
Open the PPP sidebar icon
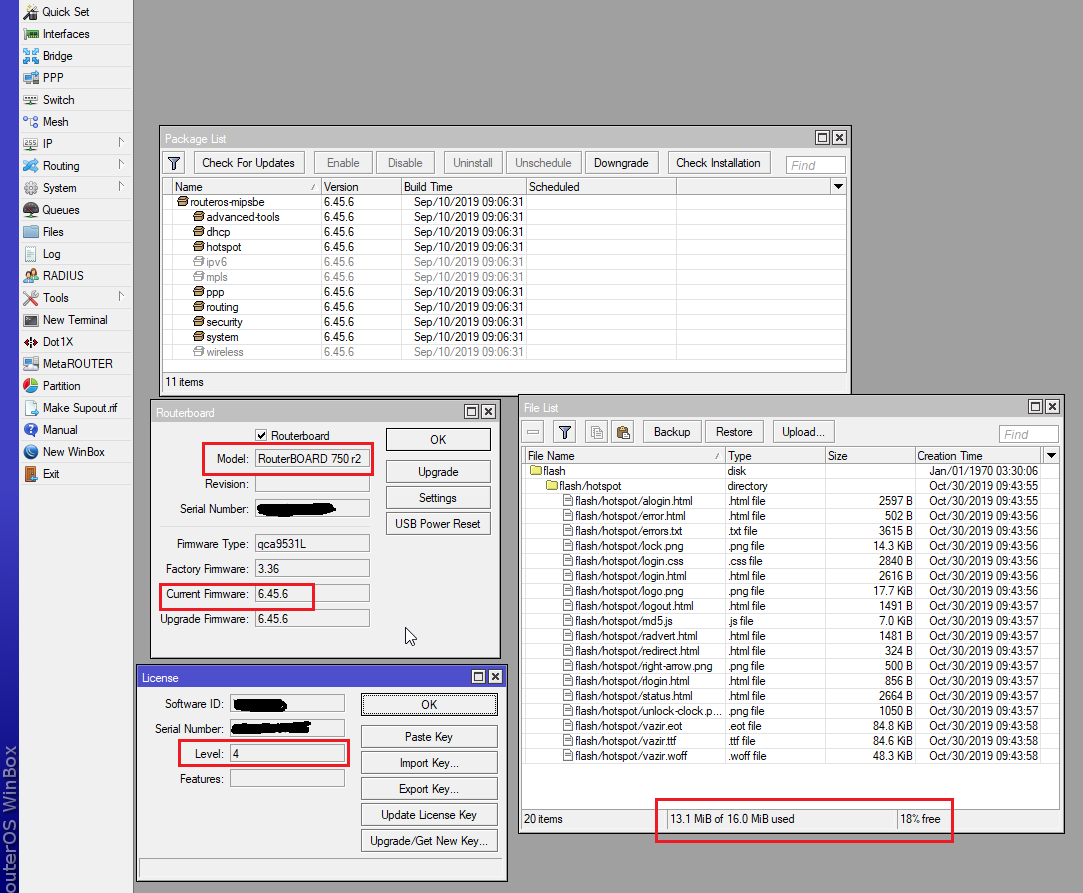[x=31, y=78]
